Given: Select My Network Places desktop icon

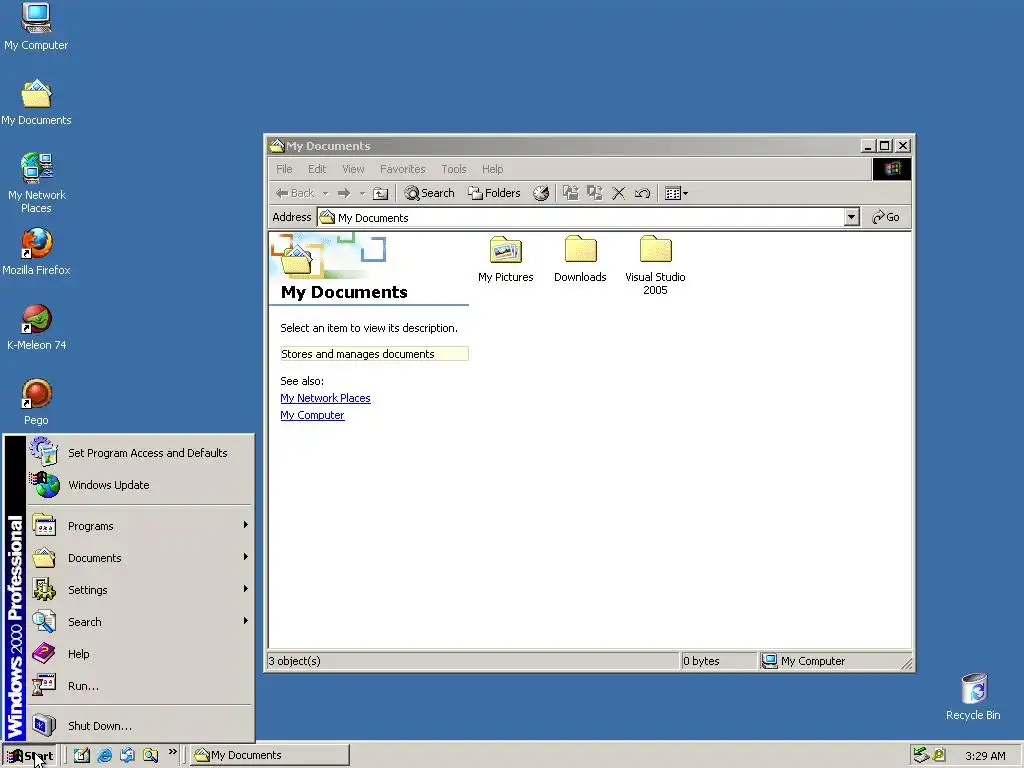Looking at the screenshot, I should tap(36, 183).
